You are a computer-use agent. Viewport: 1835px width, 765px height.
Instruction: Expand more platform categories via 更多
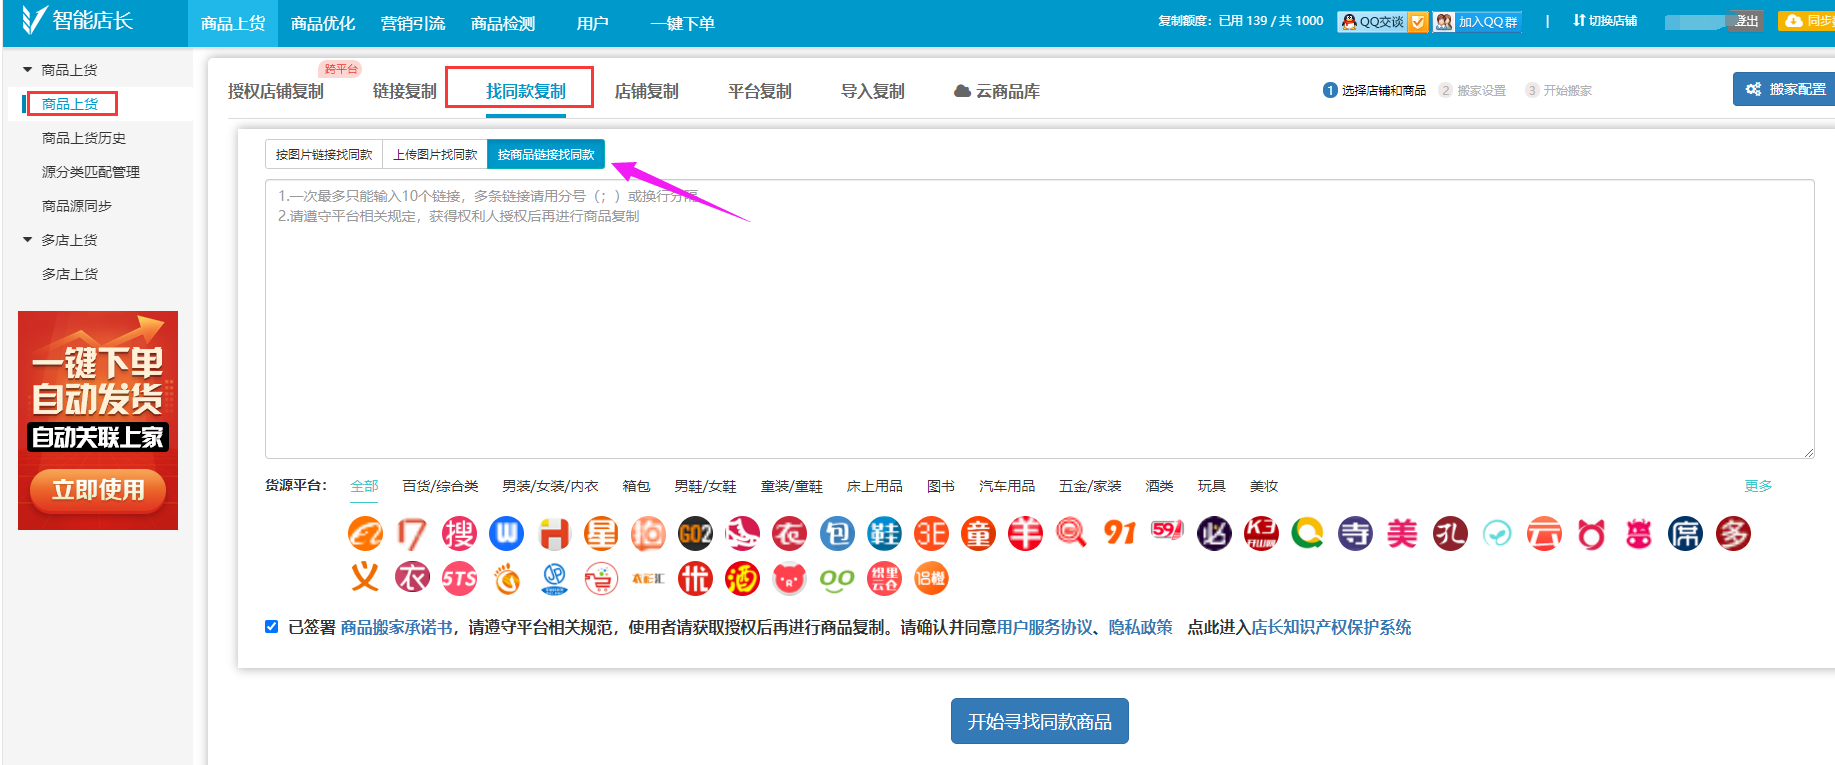[1758, 486]
